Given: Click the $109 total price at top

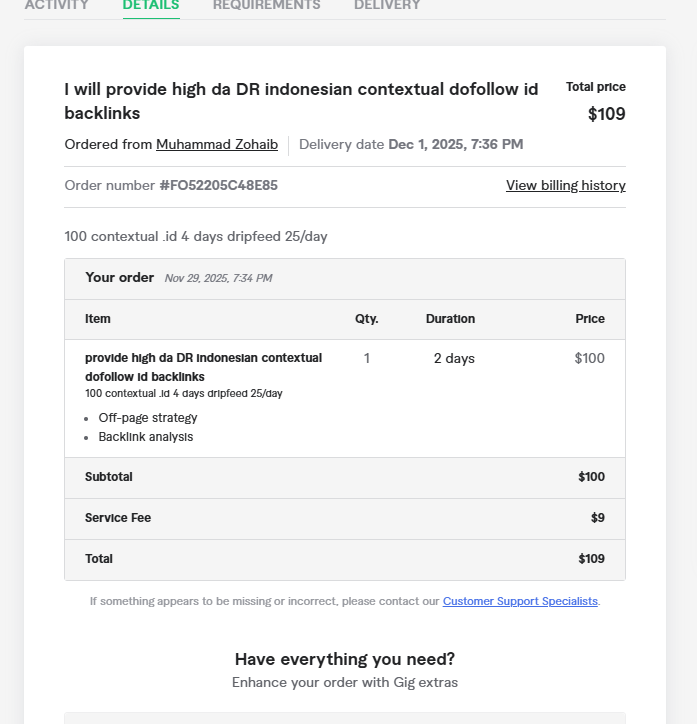Looking at the screenshot, I should (606, 114).
